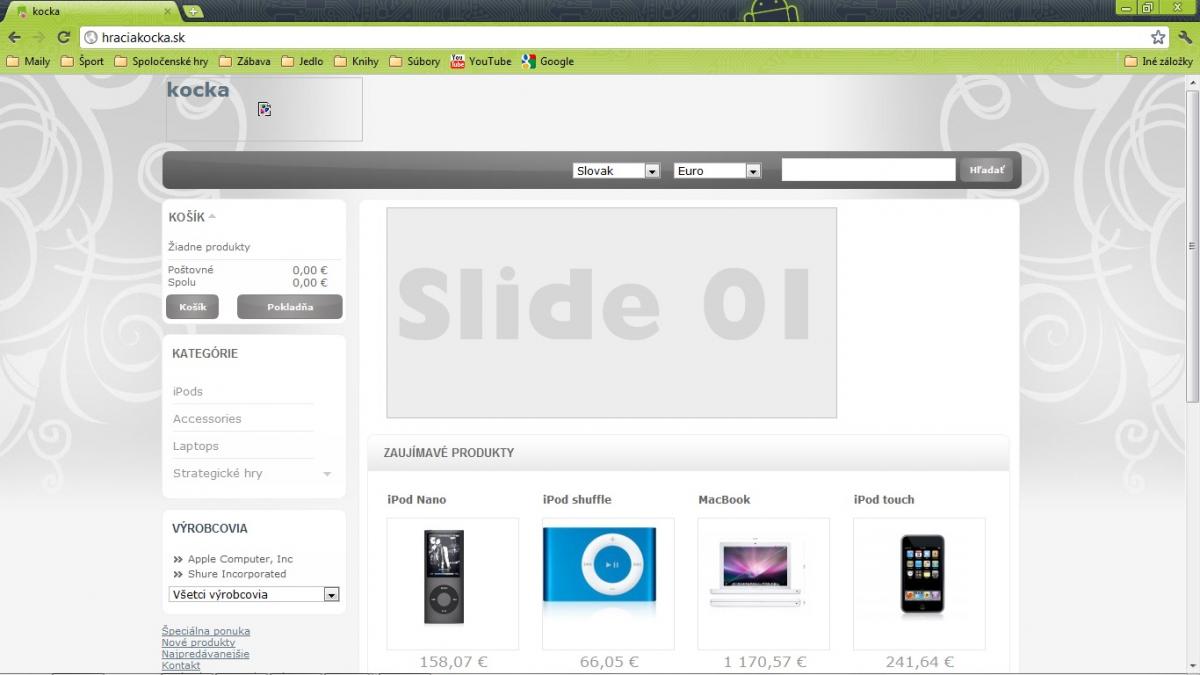Click the 1 170,57 € price
The width and height of the screenshot is (1200, 675).
[765, 661]
